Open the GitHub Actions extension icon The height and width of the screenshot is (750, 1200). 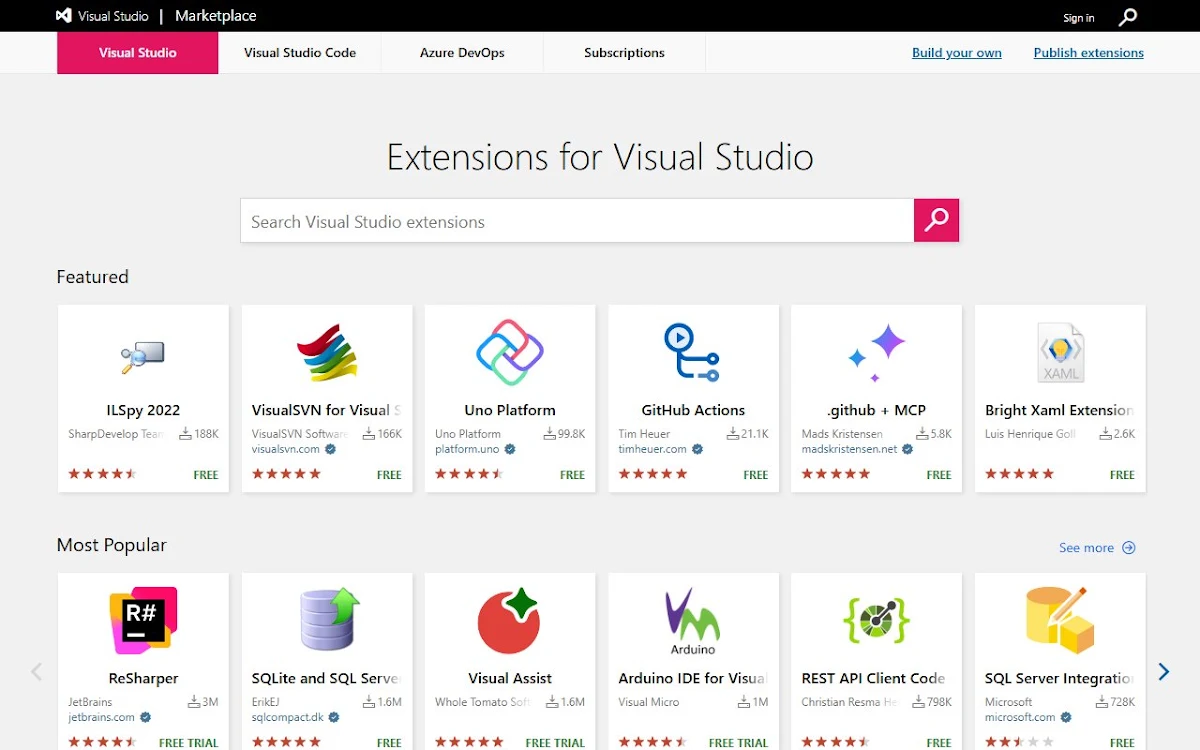pyautogui.click(x=692, y=352)
